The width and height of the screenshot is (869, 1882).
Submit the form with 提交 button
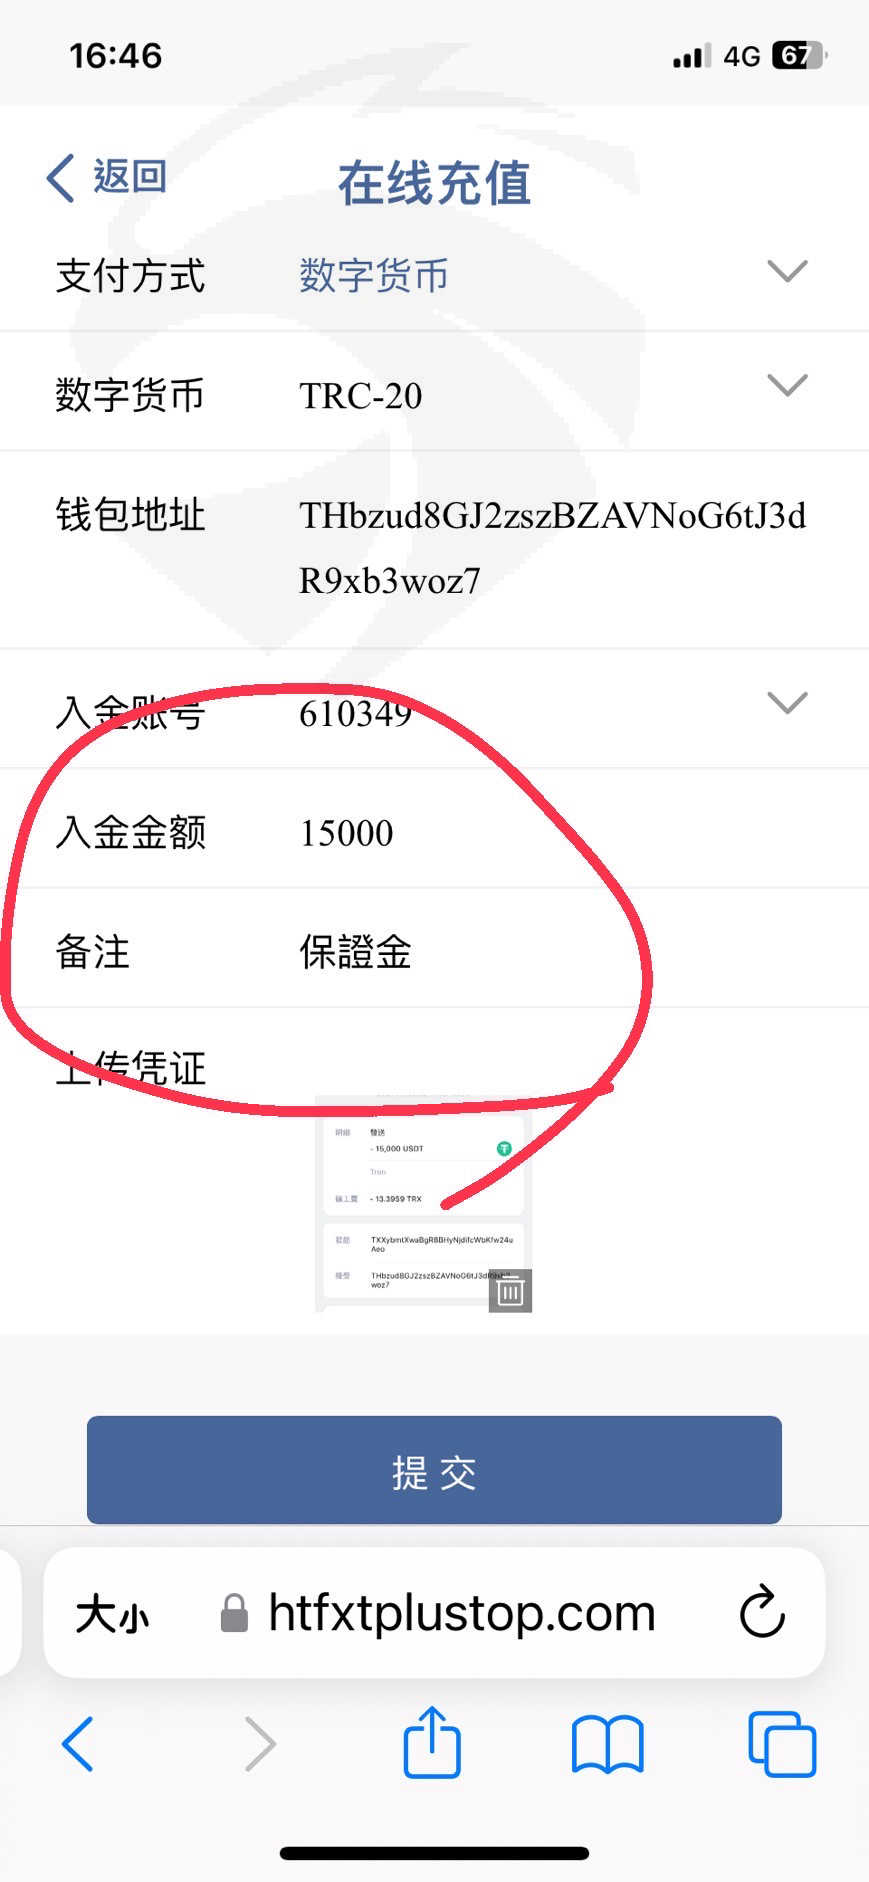[434, 1470]
